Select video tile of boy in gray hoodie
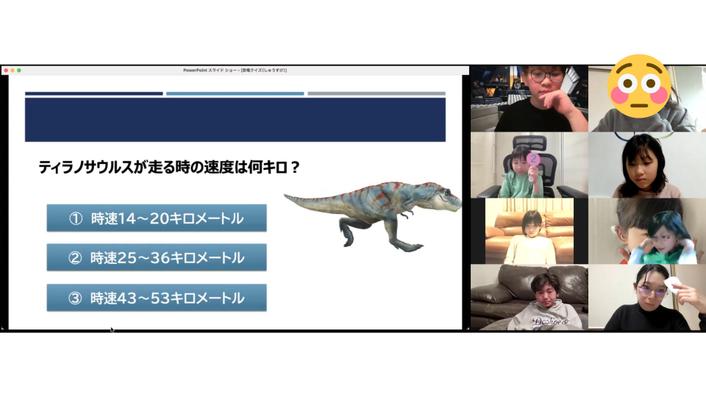The width and height of the screenshot is (706, 397). point(529,298)
